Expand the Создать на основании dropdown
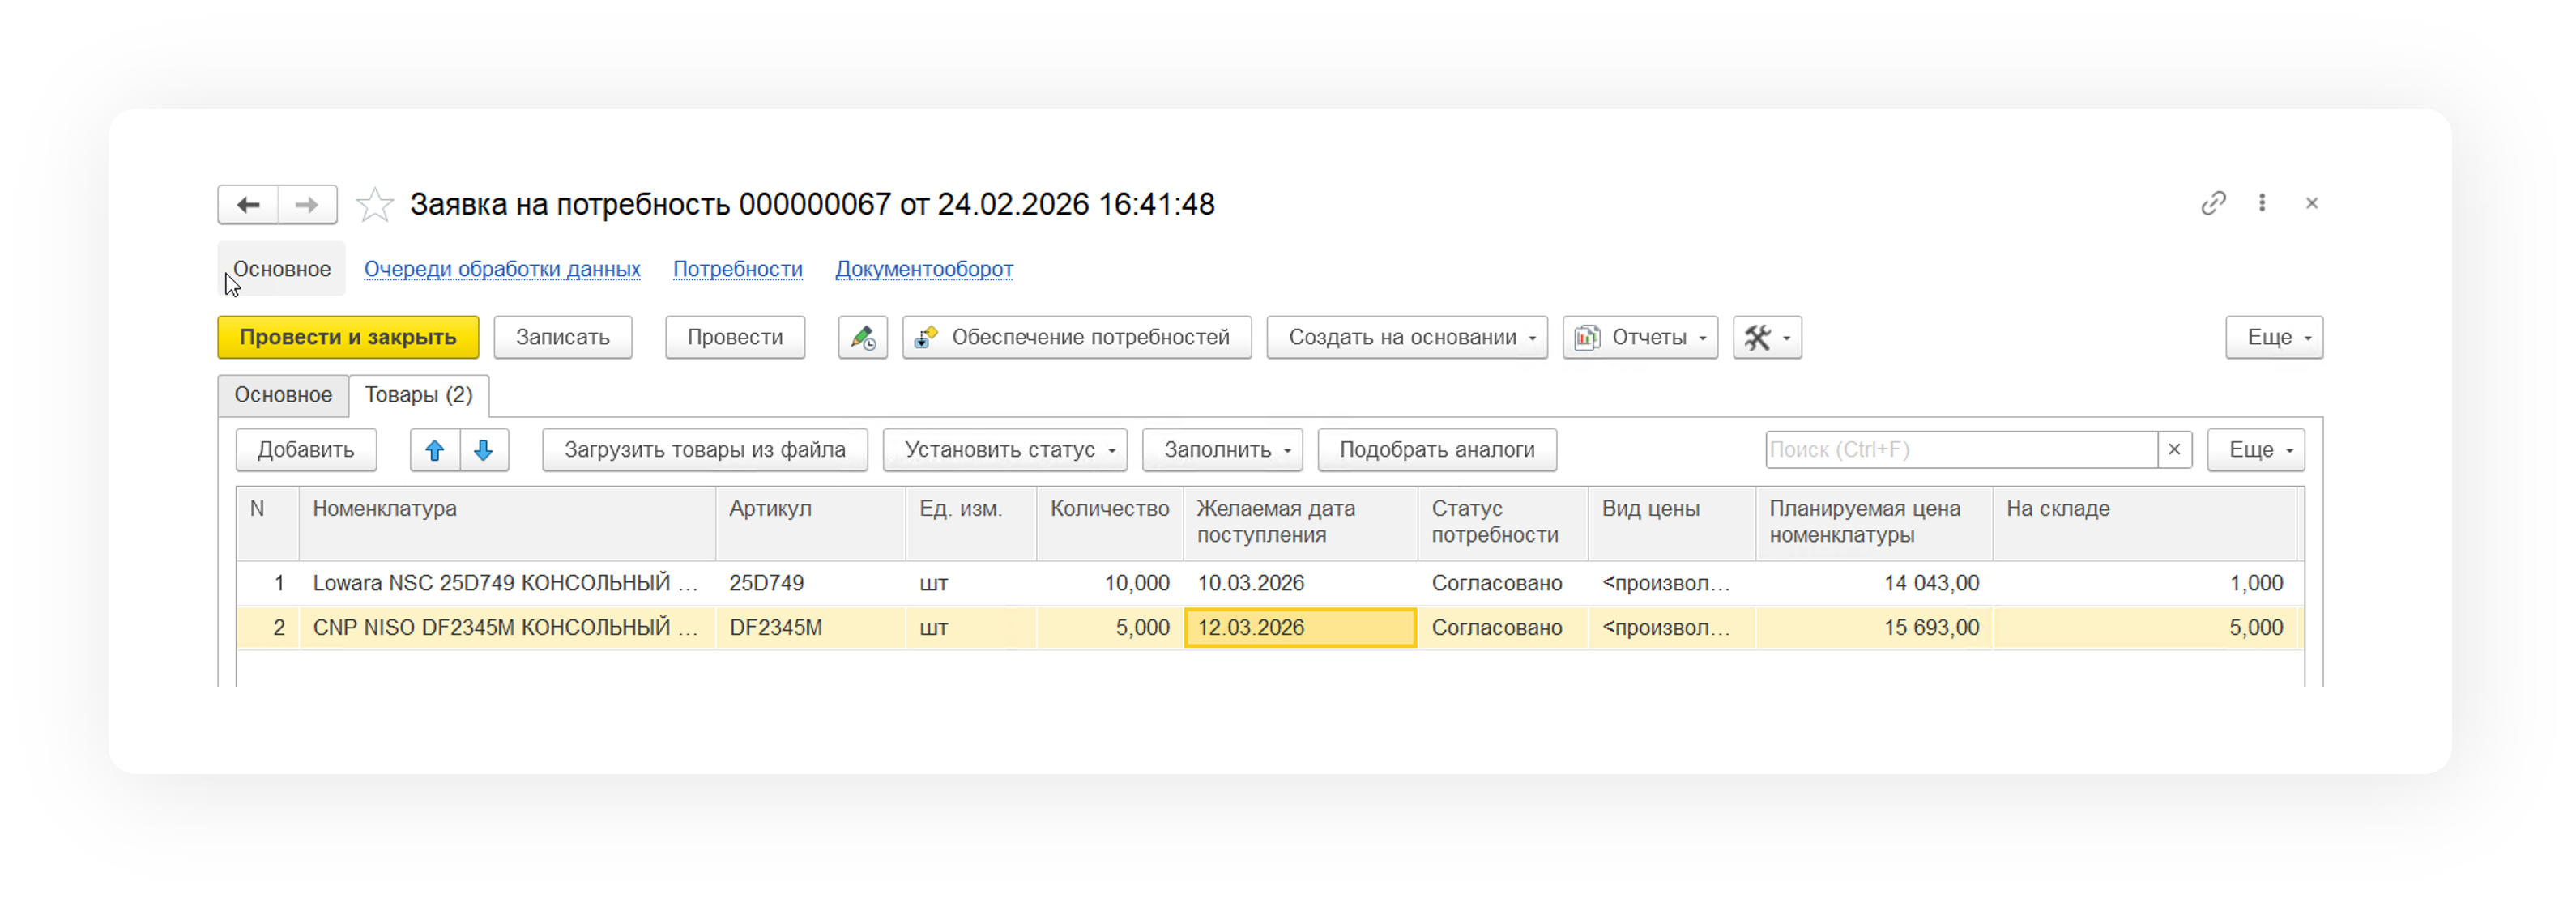 tap(1406, 338)
